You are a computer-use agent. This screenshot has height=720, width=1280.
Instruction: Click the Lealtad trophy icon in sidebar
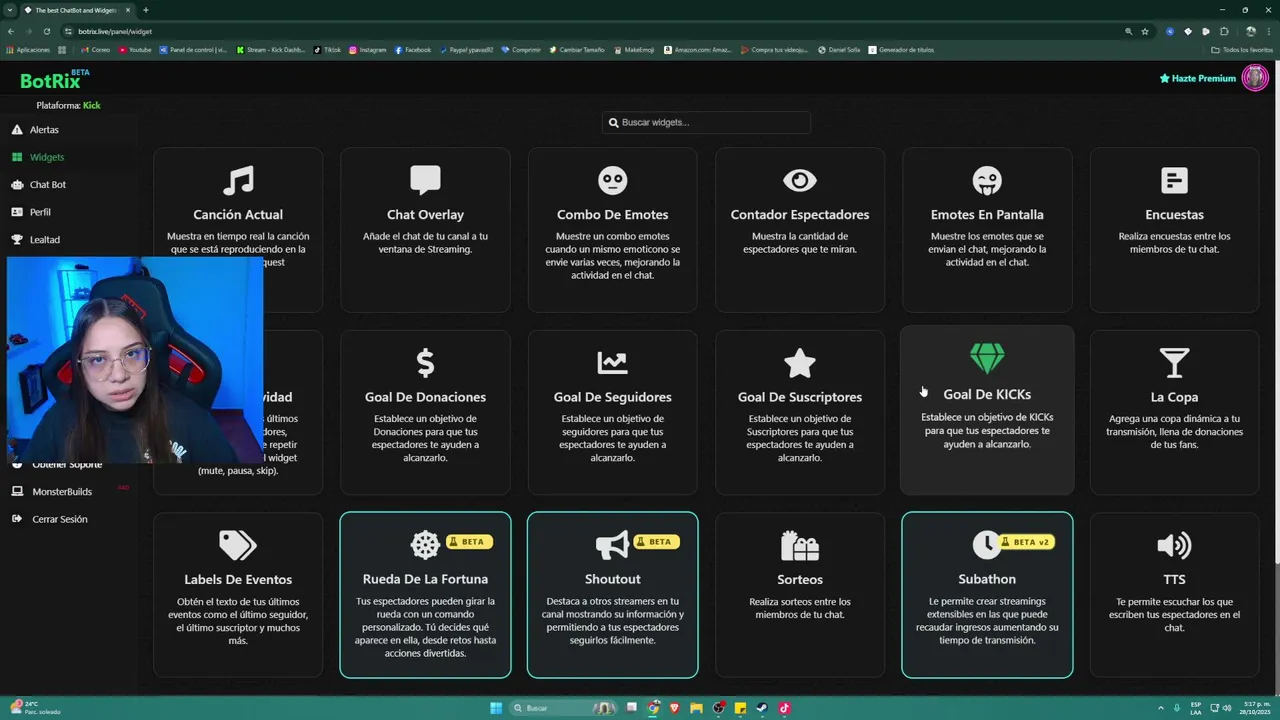point(17,240)
